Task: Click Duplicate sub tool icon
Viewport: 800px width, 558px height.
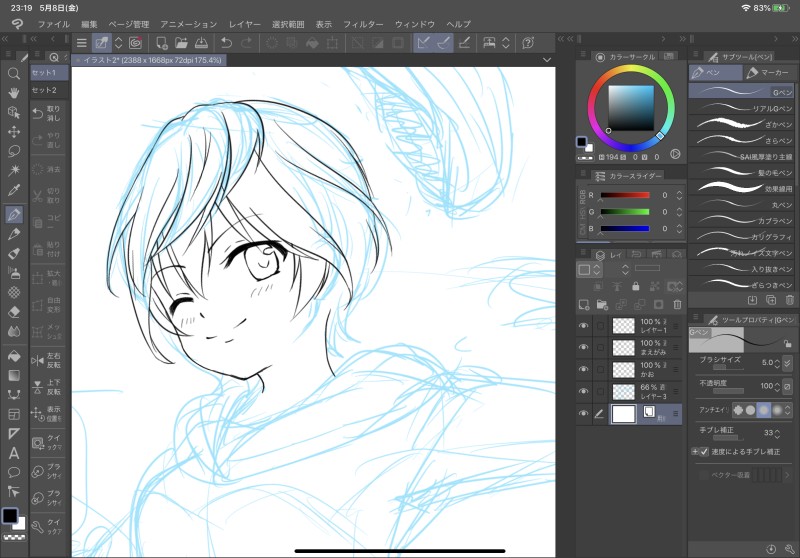Action: 771,300
